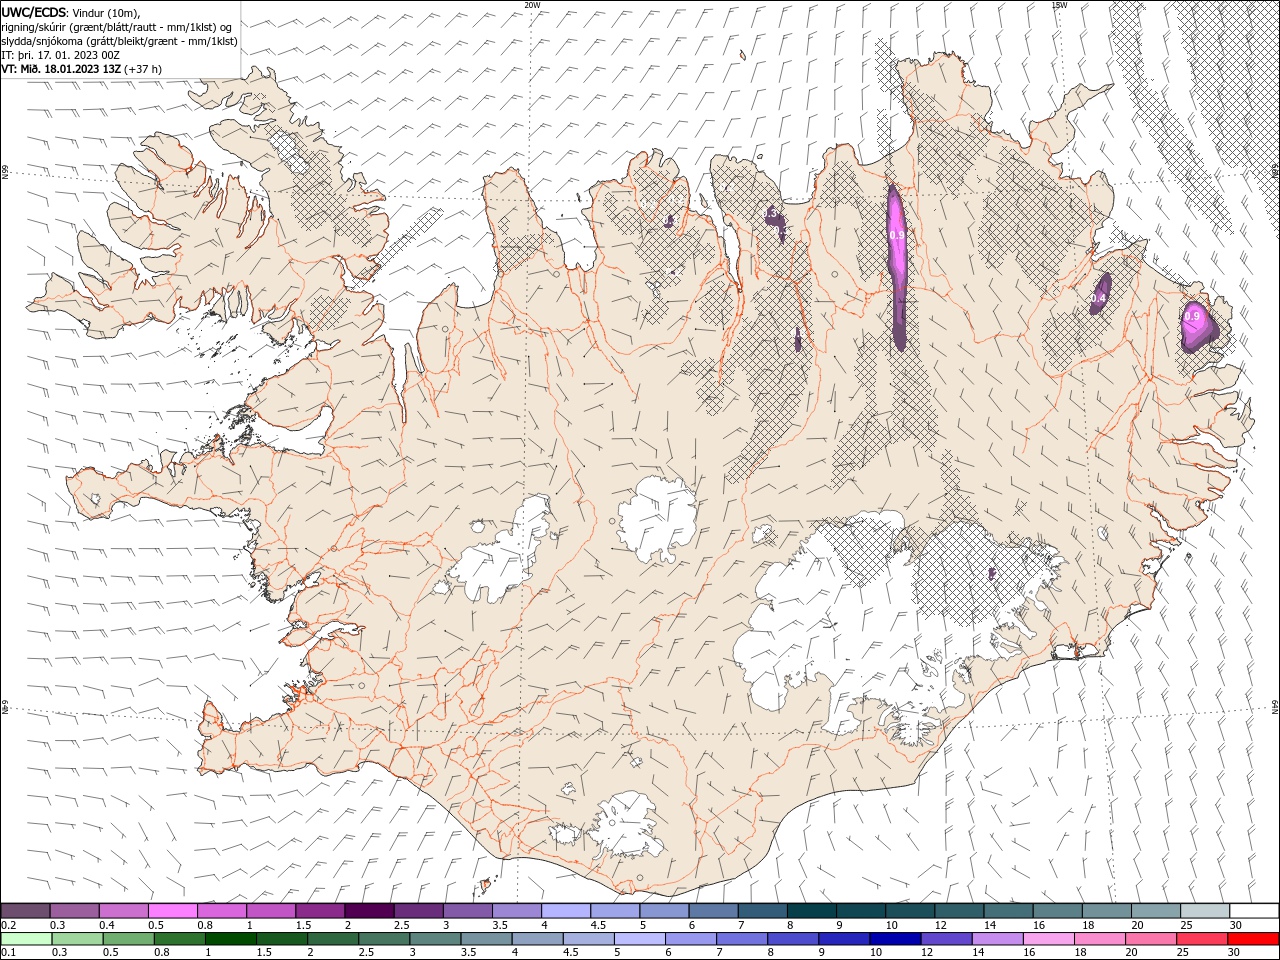Click the palest green rain swatch at 0.1

click(26, 939)
